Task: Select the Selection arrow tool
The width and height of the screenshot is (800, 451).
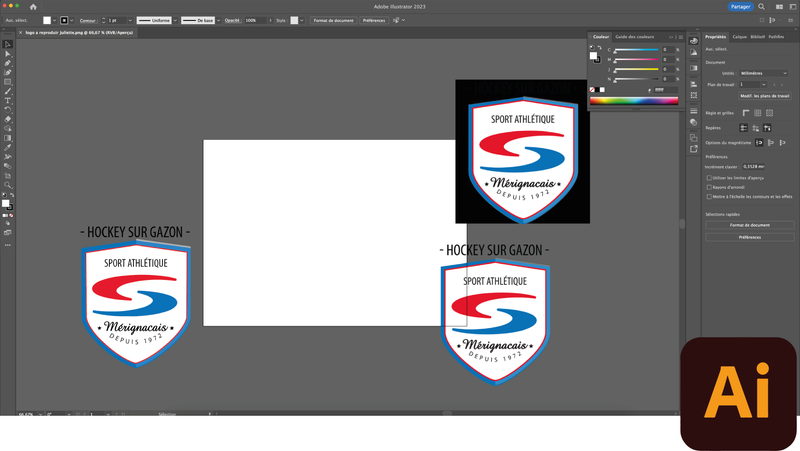Action: (8, 44)
